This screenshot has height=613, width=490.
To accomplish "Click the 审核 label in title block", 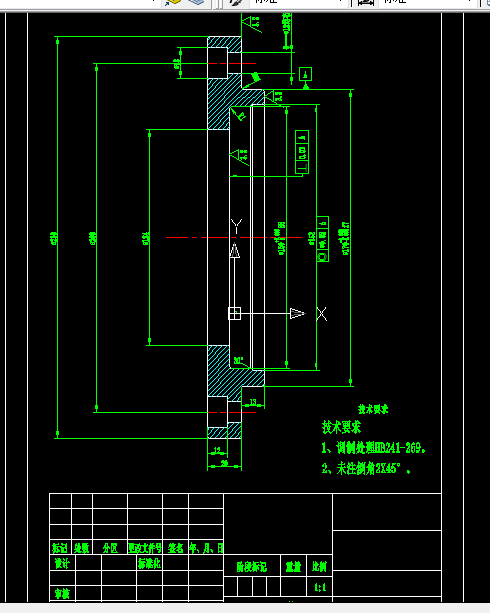I will click(62, 593).
